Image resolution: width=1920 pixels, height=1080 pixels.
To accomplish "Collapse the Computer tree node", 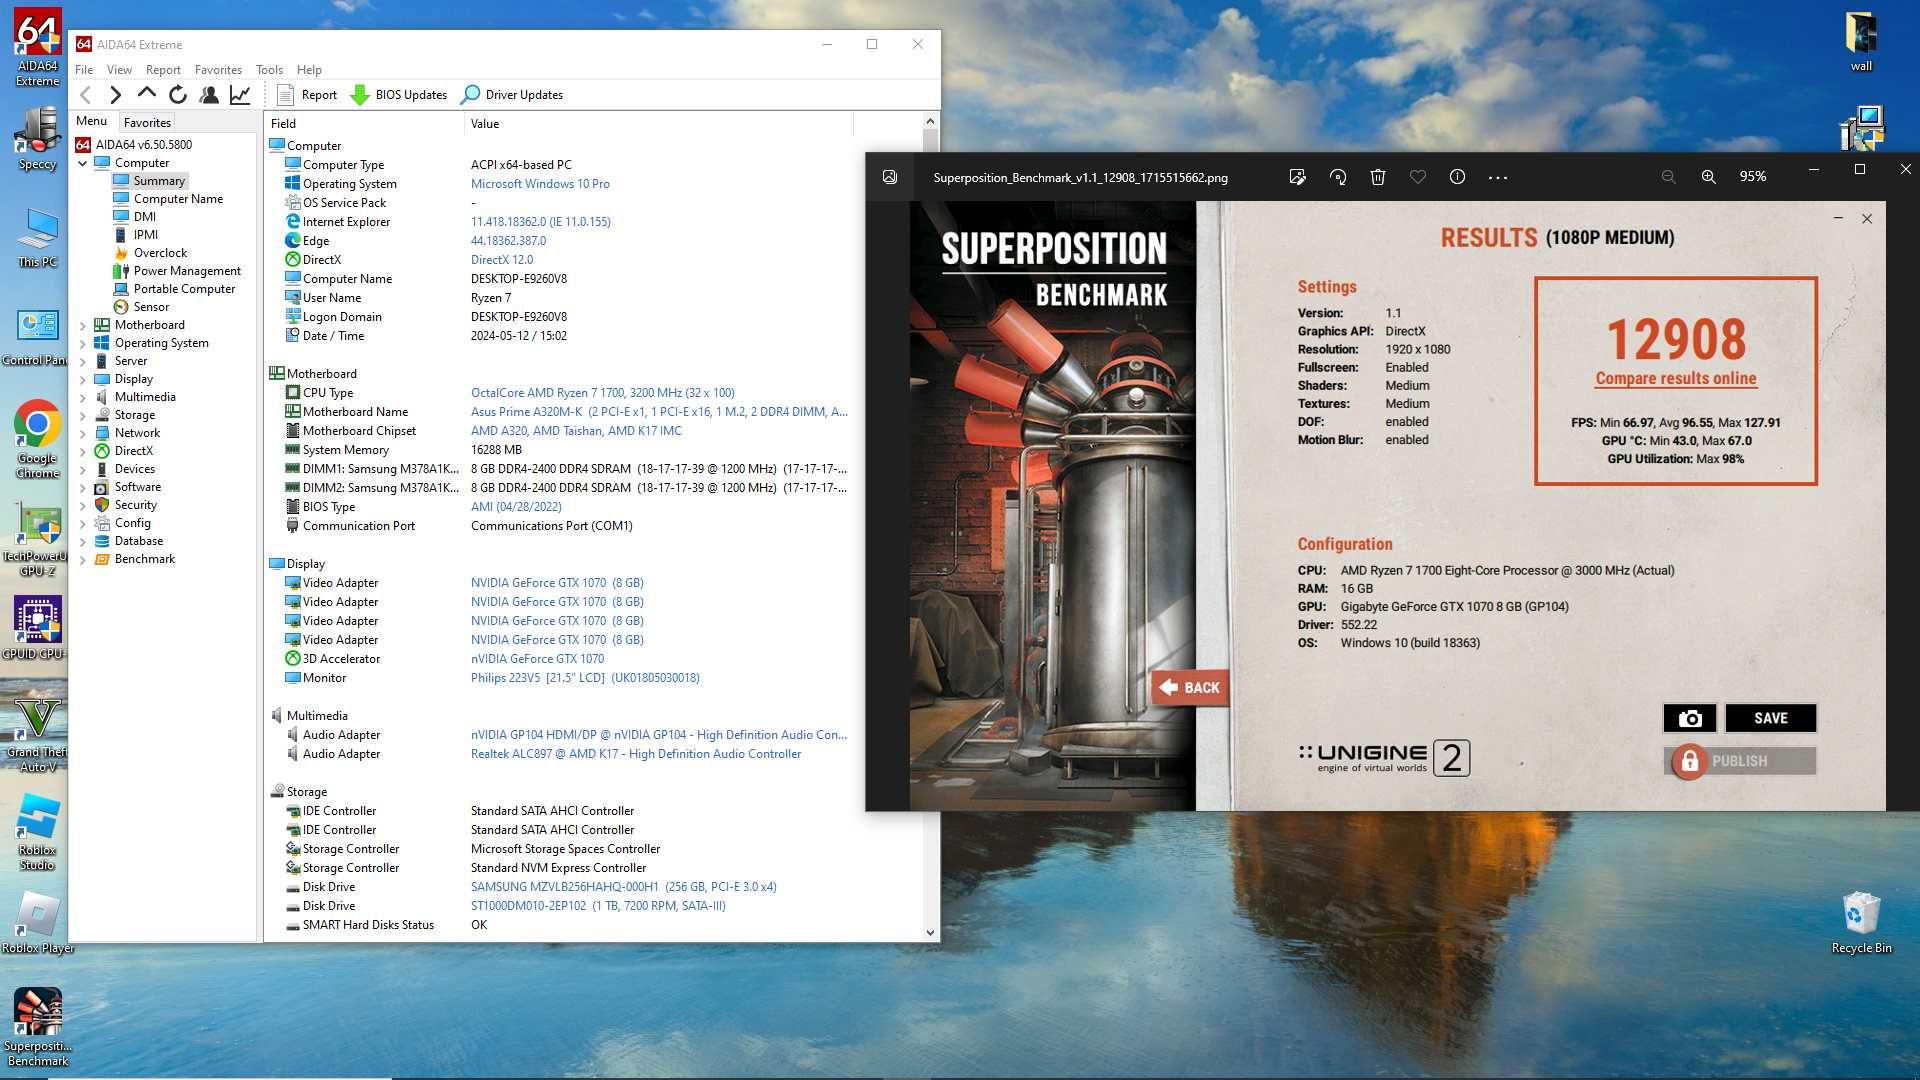I will (83, 163).
